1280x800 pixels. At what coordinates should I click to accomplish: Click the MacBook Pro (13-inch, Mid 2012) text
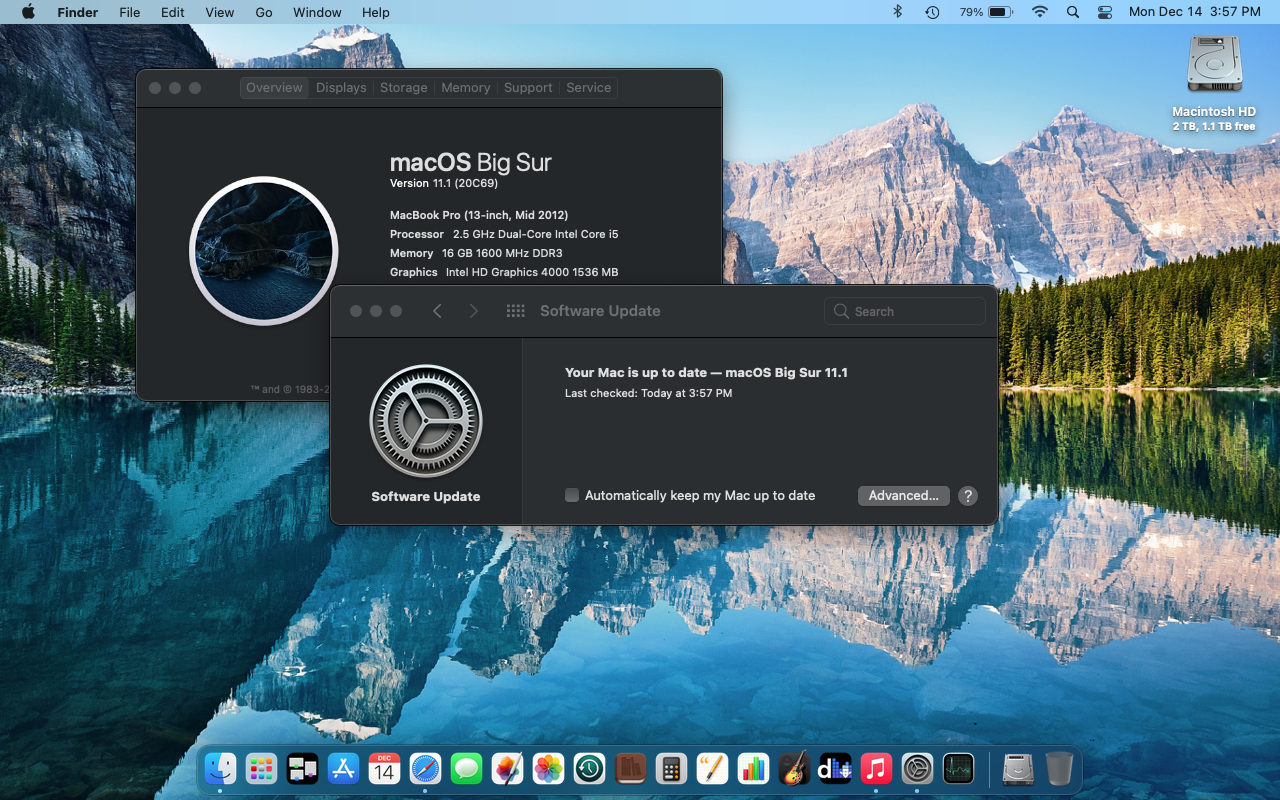479,215
